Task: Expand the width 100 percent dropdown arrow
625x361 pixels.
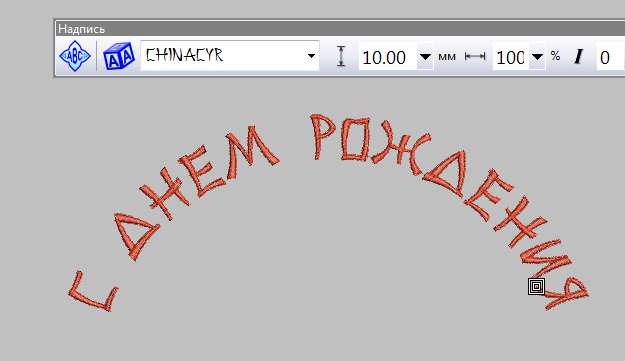Action: 537,57
